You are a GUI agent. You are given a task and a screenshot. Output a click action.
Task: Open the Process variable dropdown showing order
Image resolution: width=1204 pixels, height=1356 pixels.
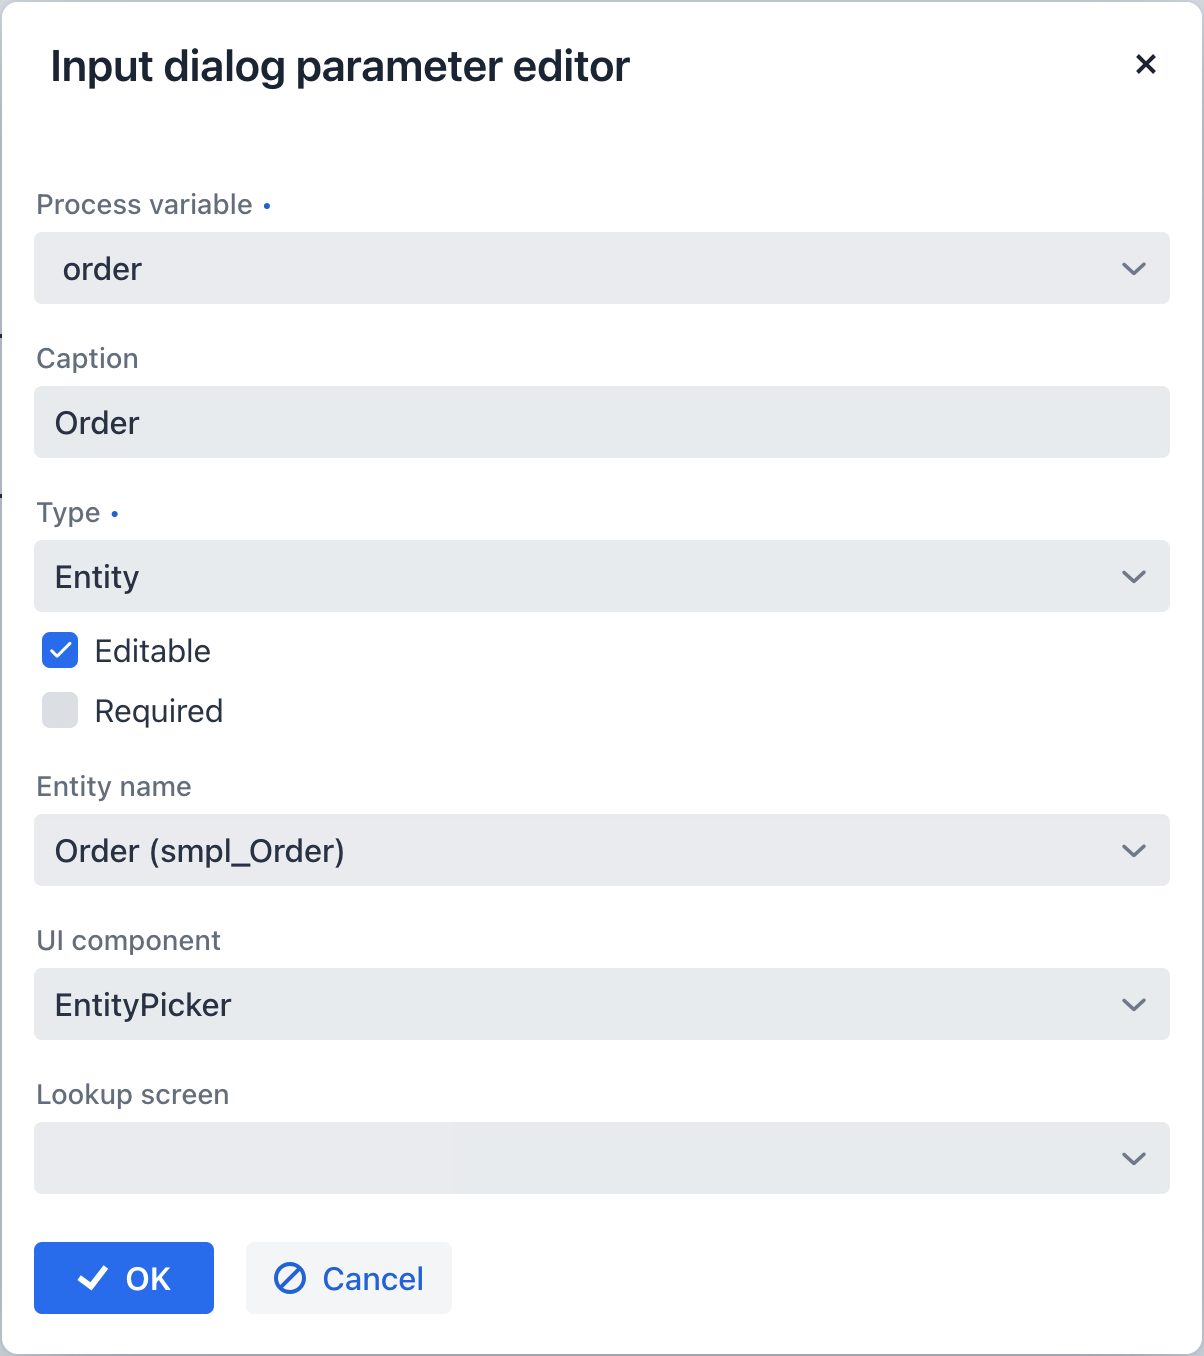click(x=600, y=269)
